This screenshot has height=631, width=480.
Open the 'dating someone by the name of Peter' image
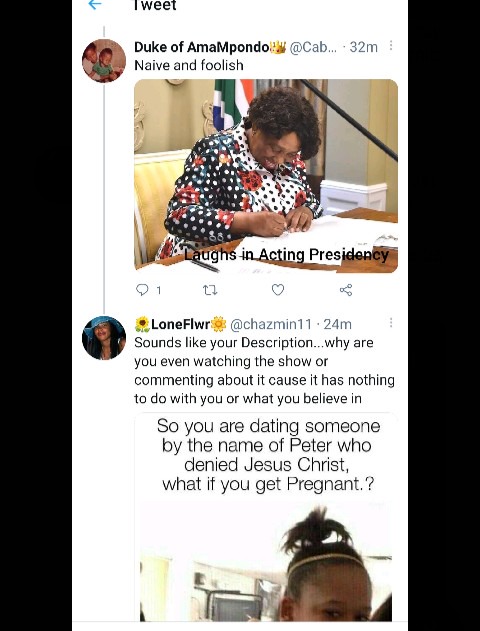point(266,517)
